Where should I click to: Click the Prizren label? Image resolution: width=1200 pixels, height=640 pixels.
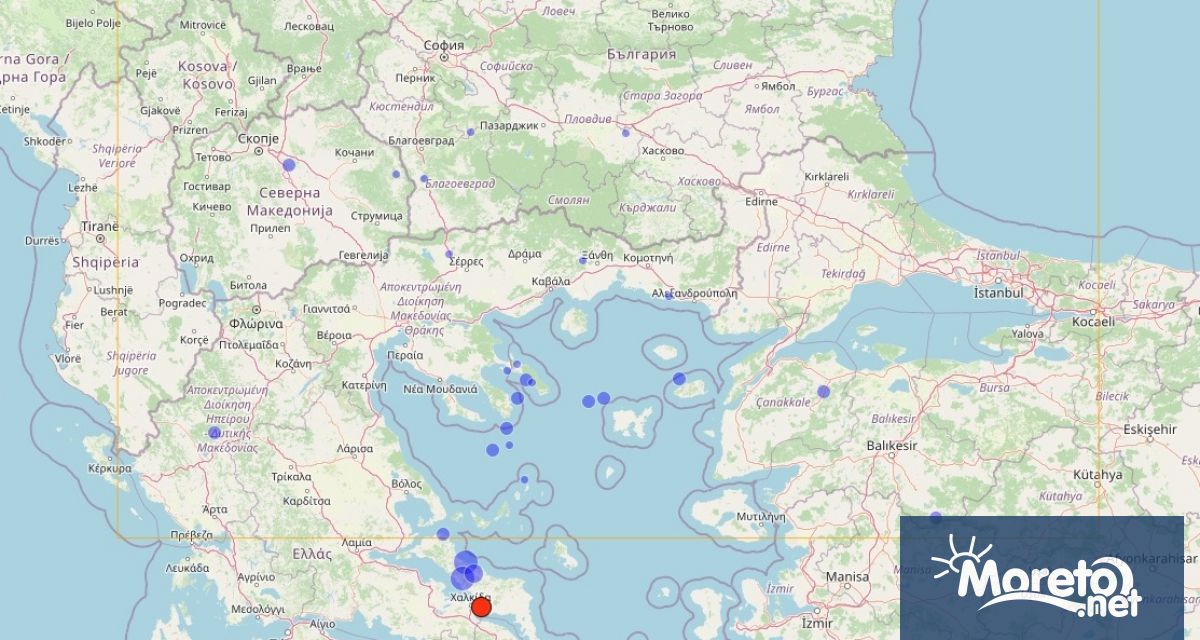tap(189, 130)
